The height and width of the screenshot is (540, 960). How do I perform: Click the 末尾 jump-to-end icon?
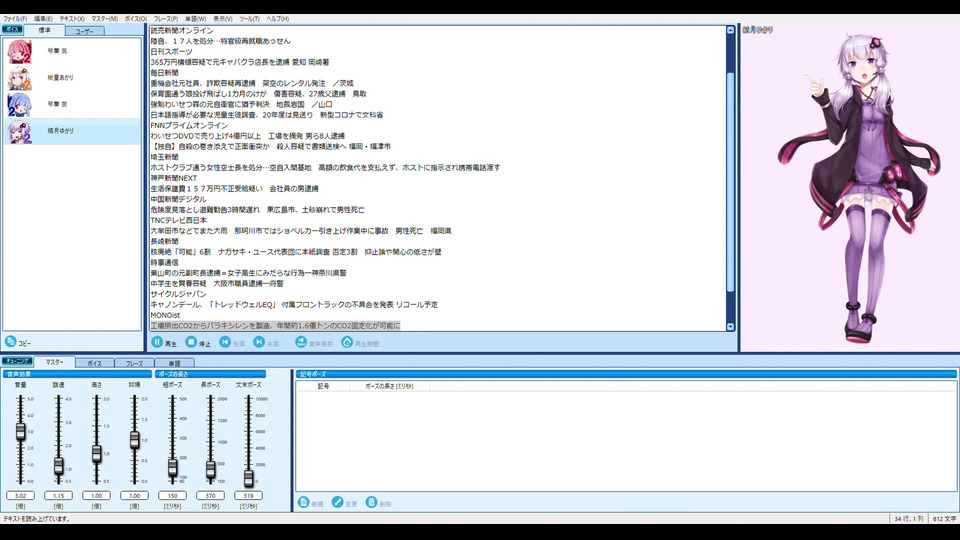click(260, 342)
